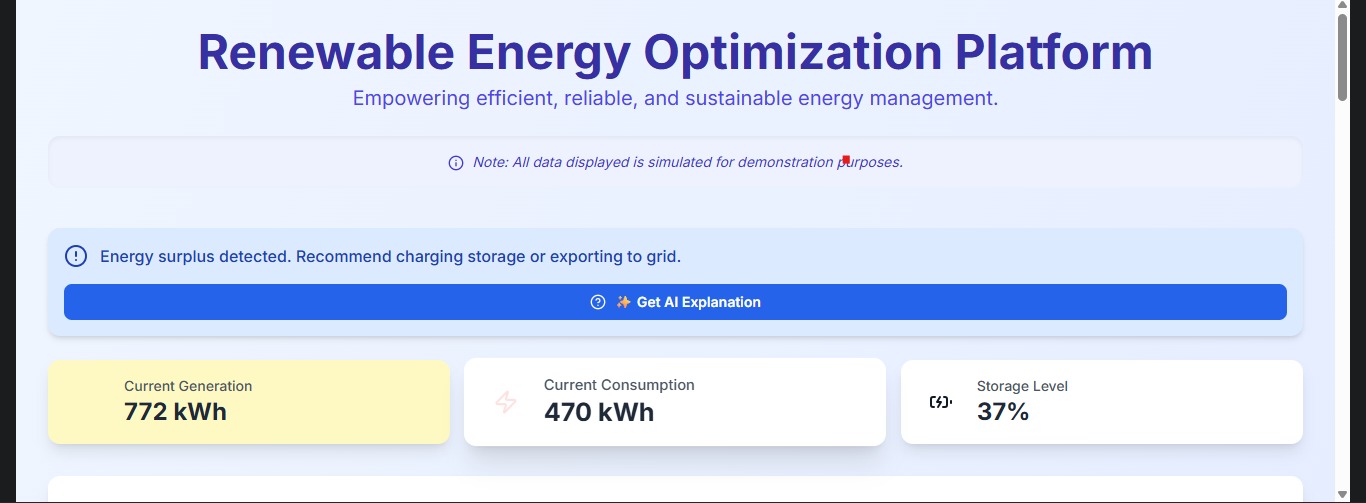Select the Current Consumption card
Screen dimensions: 1366x503
(675, 402)
